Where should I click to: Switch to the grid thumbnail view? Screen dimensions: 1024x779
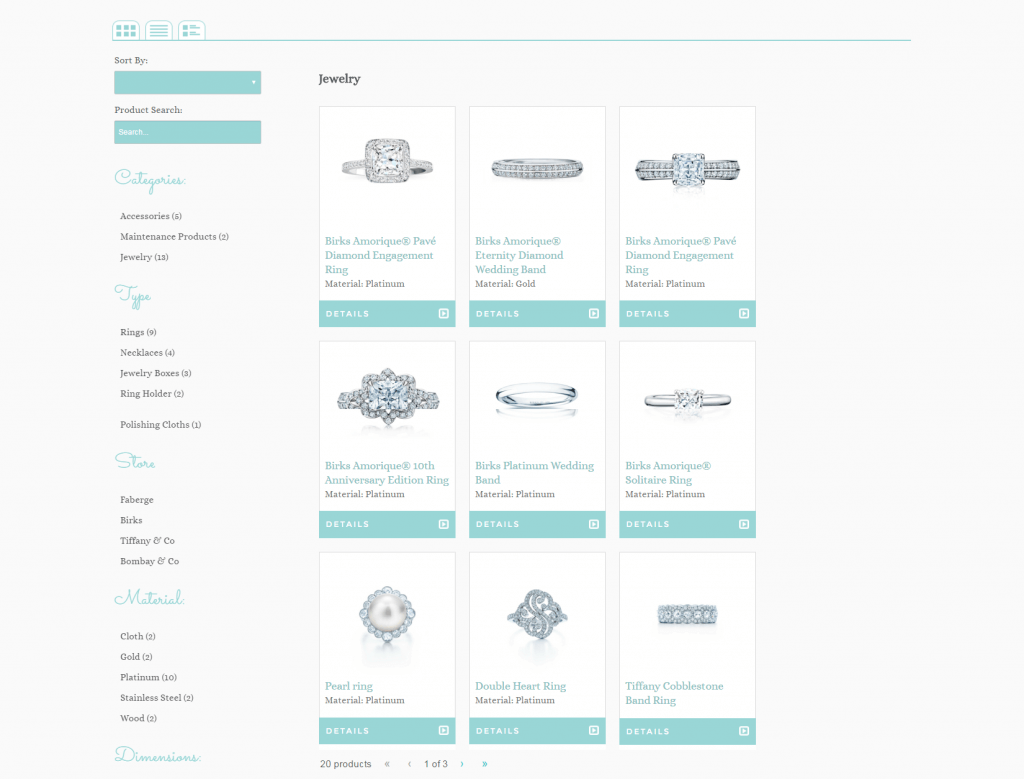[x=126, y=30]
